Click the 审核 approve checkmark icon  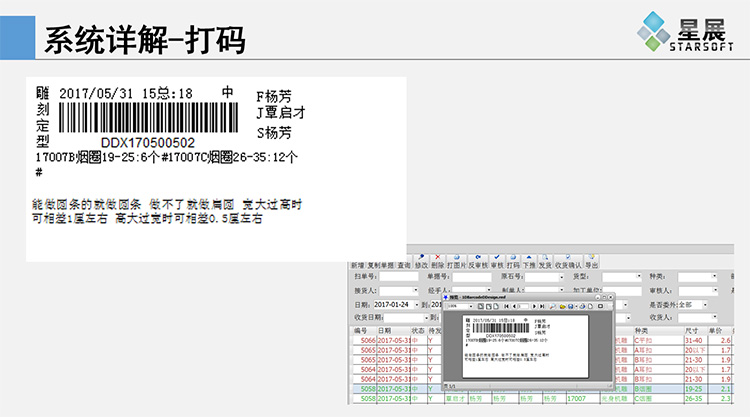(x=494, y=263)
